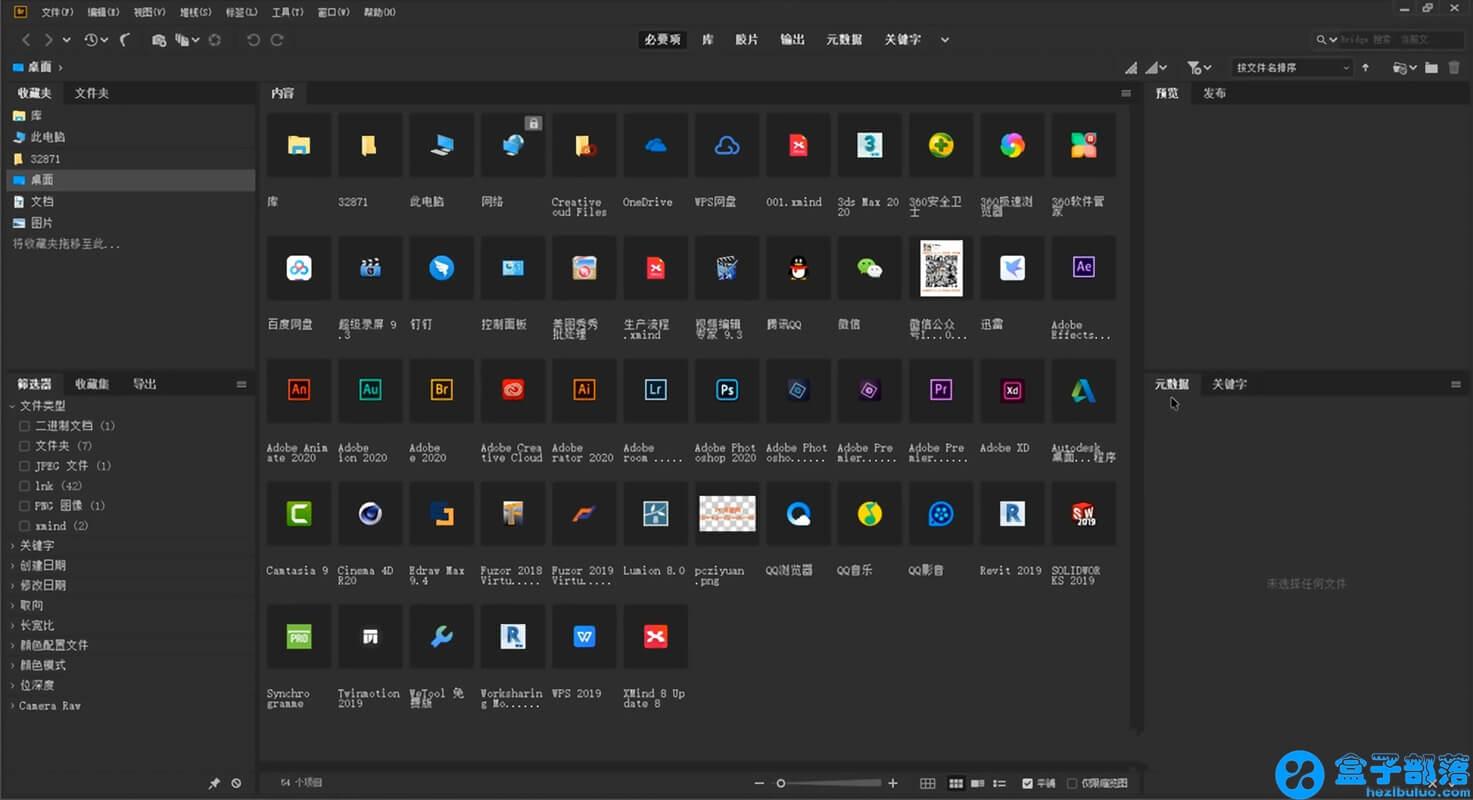Click the new folder icon
The image size is (1473, 800).
(1432, 68)
